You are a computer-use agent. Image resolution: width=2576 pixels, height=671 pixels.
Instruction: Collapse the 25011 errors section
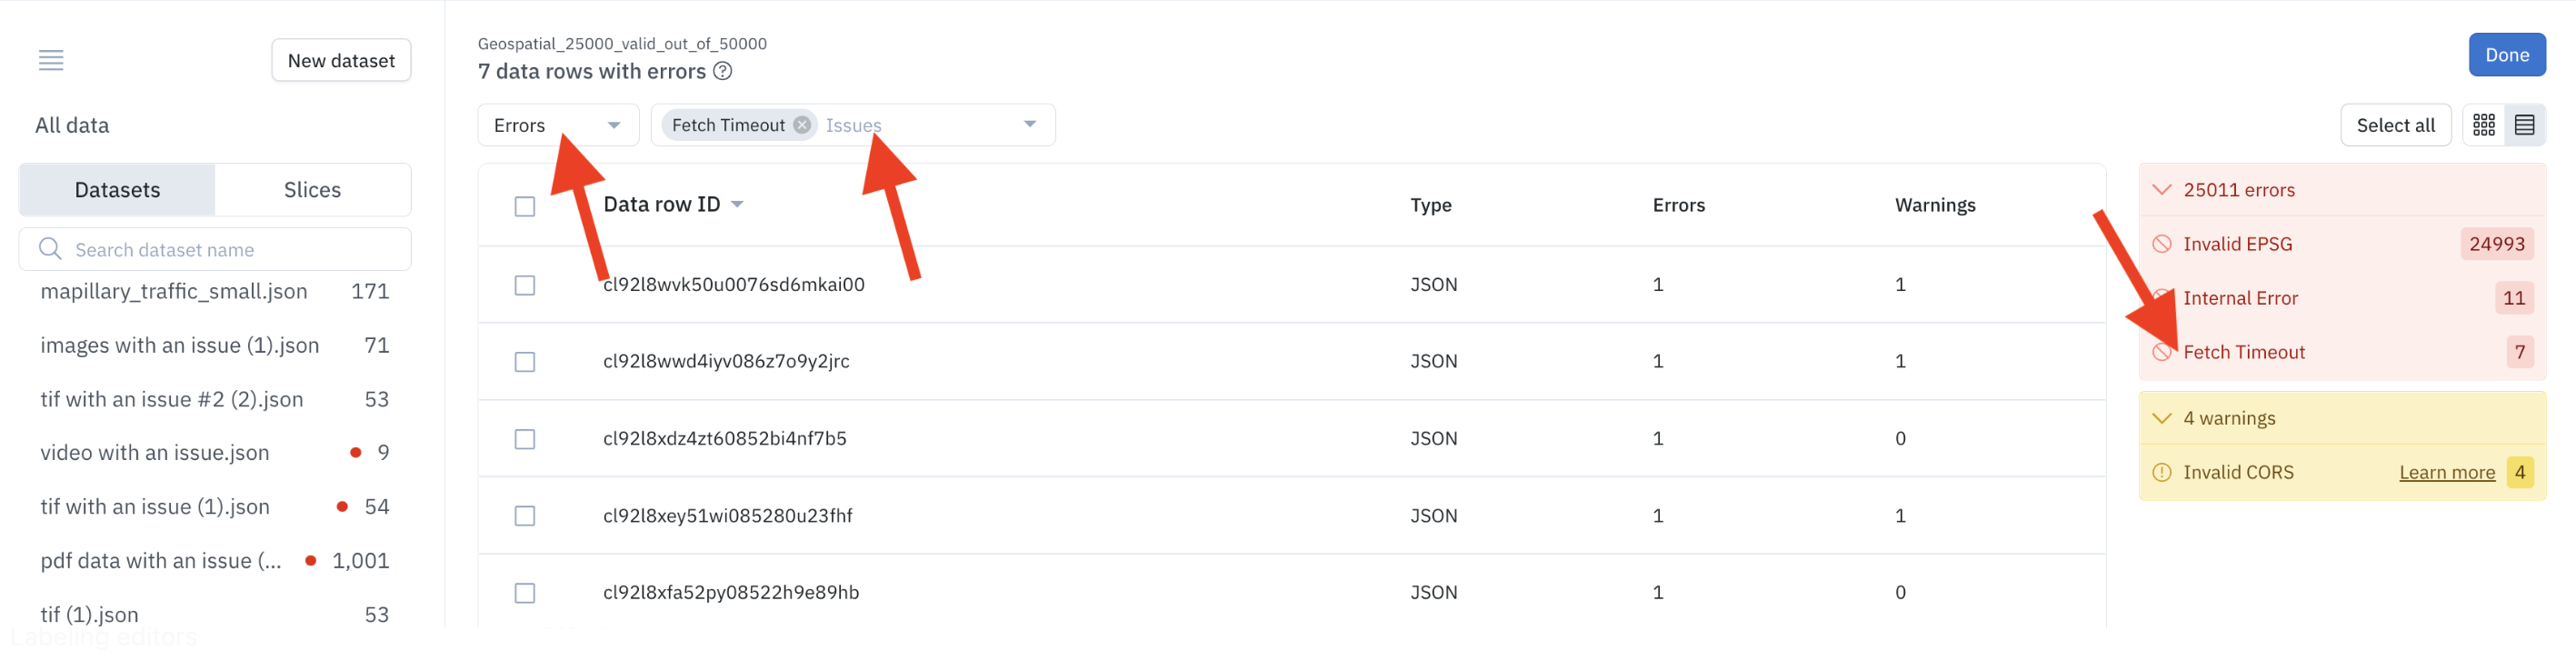point(2161,190)
